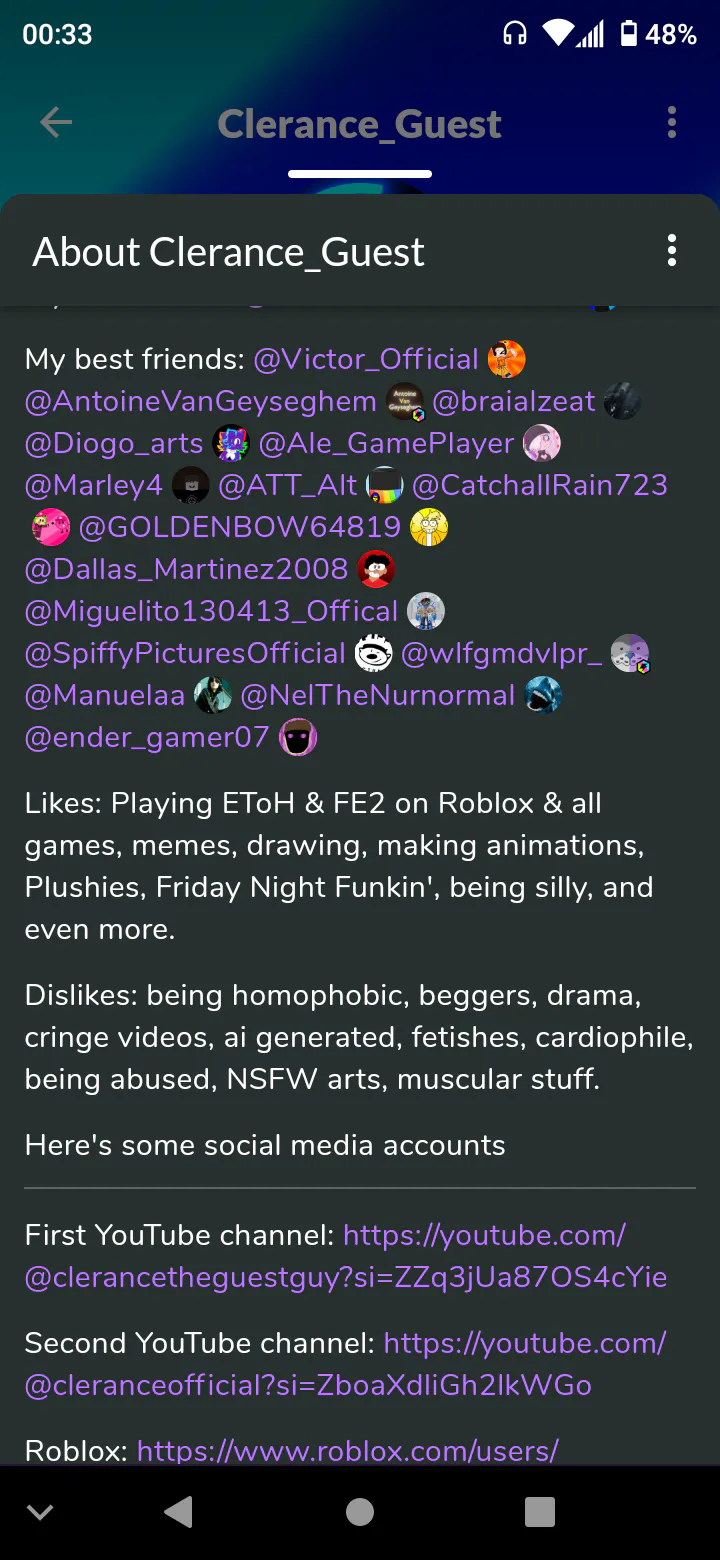
Task: Open the @AntoineVanGeyseghem profile mention
Action: [x=201, y=401]
